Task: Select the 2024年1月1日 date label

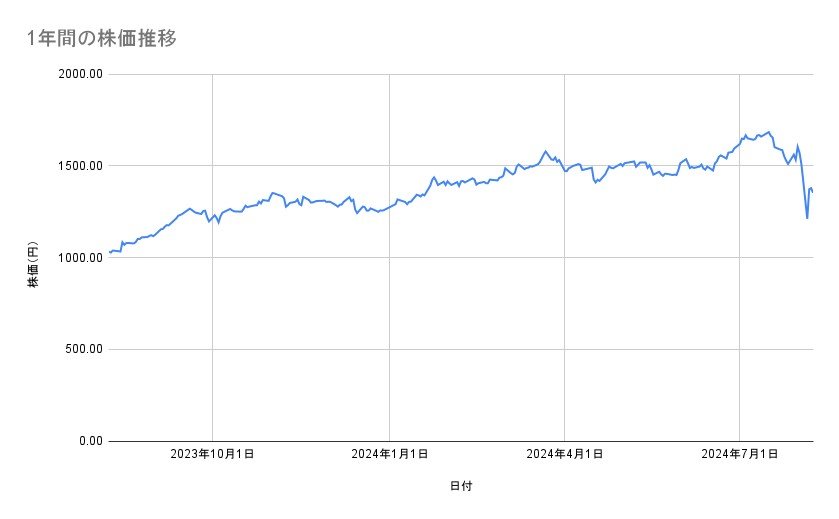Action: (389, 455)
